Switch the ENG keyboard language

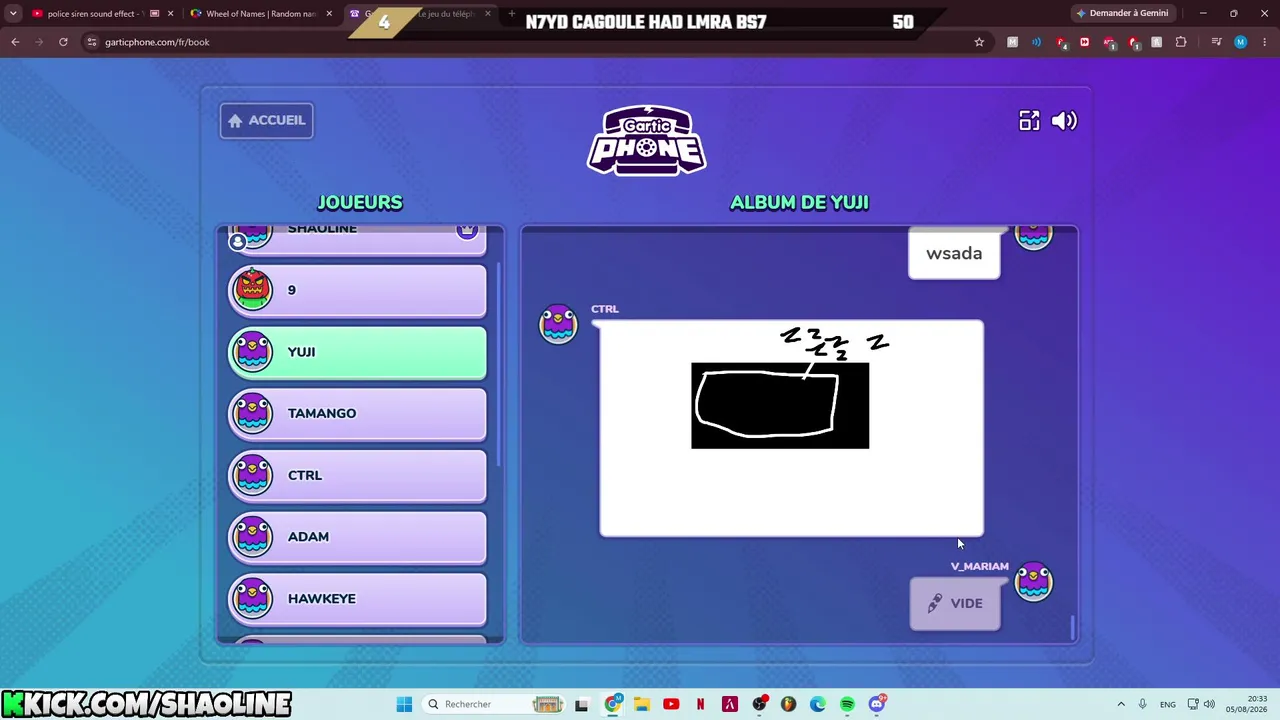[x=1168, y=704]
